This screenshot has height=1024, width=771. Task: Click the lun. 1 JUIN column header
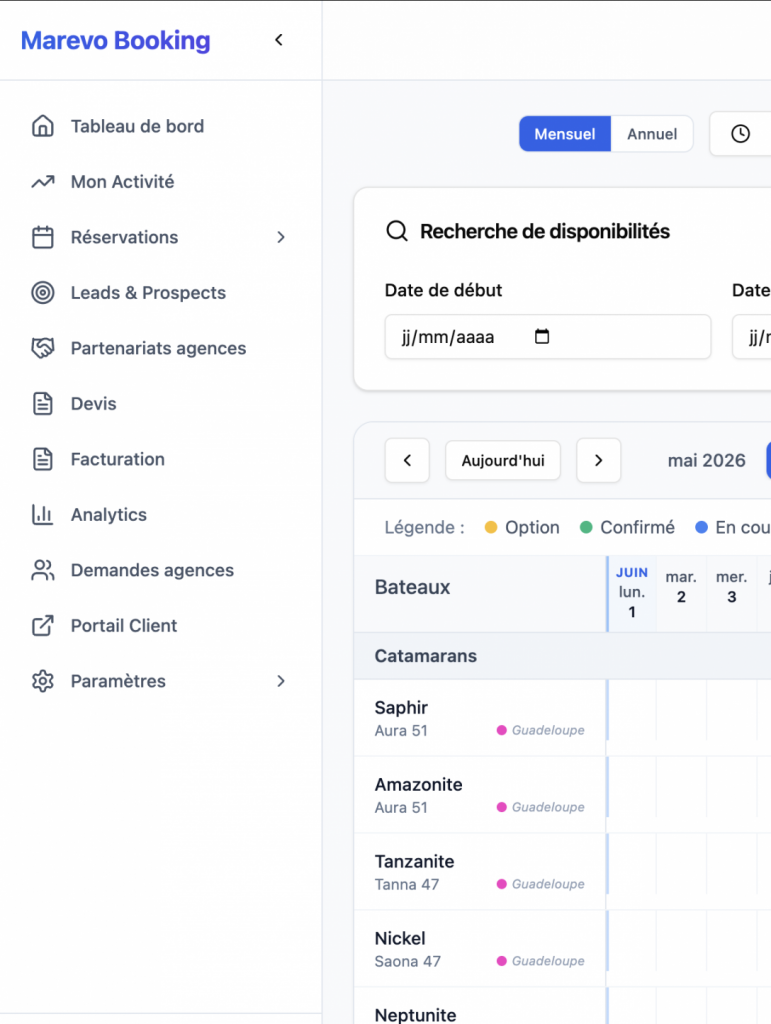[631, 593]
